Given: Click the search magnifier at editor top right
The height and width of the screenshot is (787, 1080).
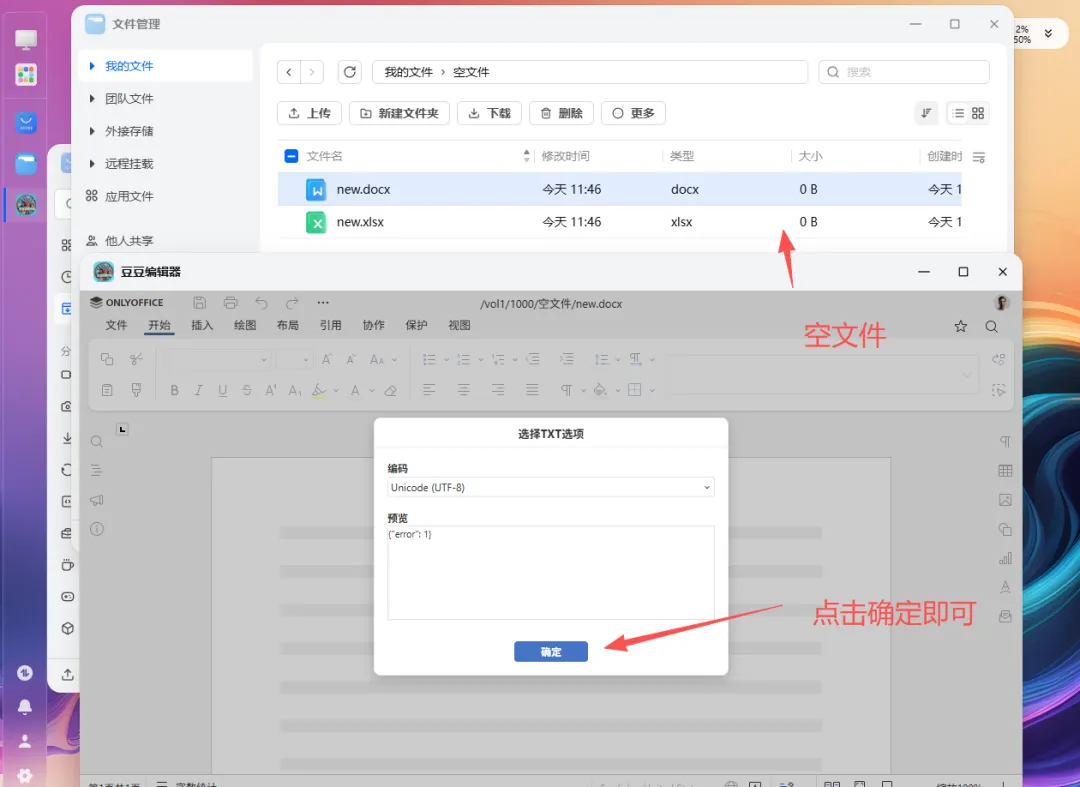Looking at the screenshot, I should tap(991, 326).
